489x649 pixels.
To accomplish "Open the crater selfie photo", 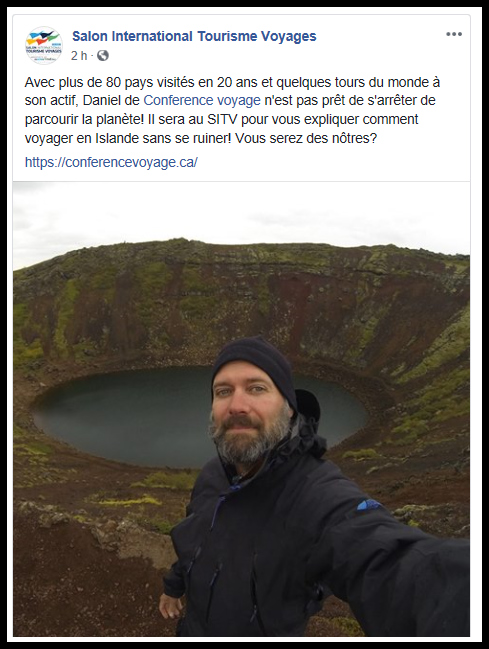I will point(241,409).
